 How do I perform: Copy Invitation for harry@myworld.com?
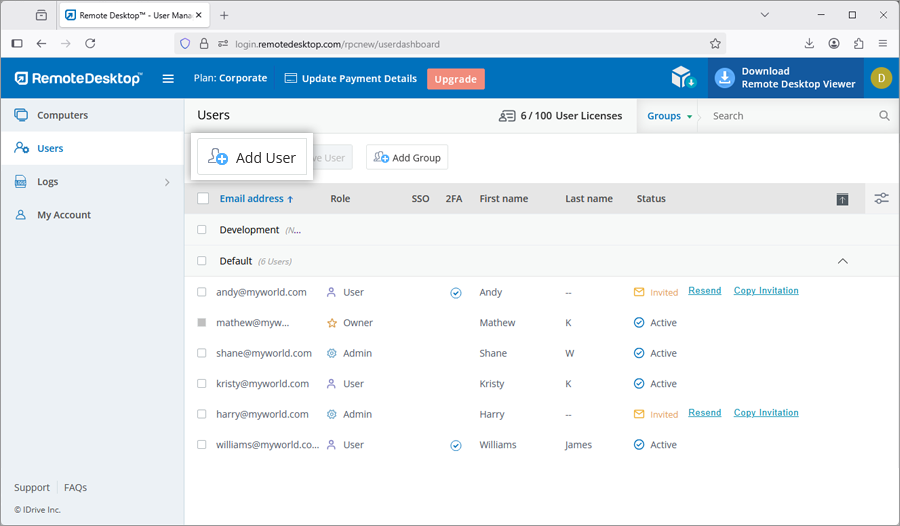(x=766, y=413)
